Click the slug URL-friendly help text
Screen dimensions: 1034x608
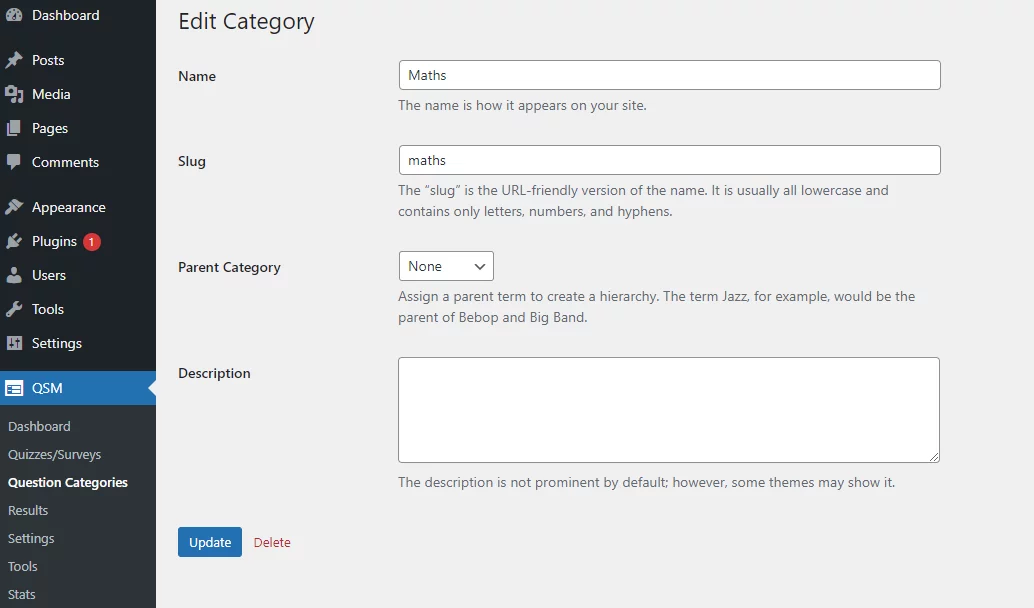pos(644,201)
